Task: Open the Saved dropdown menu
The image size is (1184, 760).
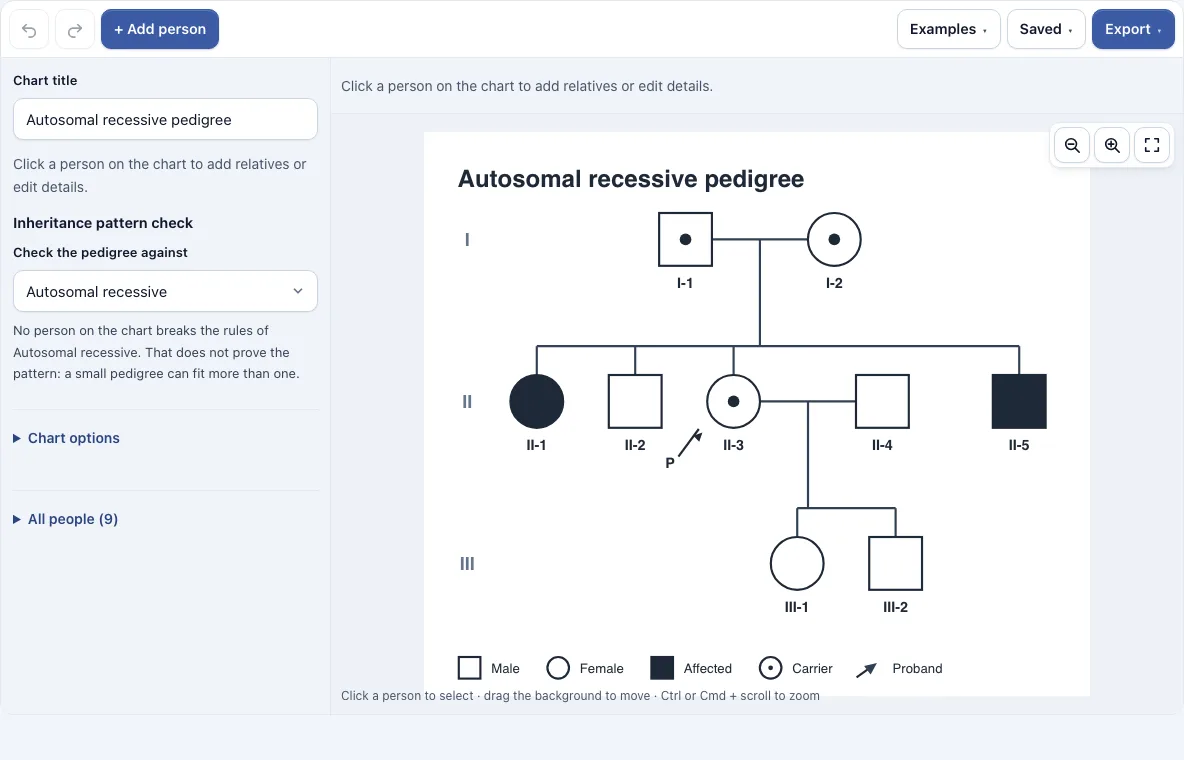Action: [x=1046, y=29]
